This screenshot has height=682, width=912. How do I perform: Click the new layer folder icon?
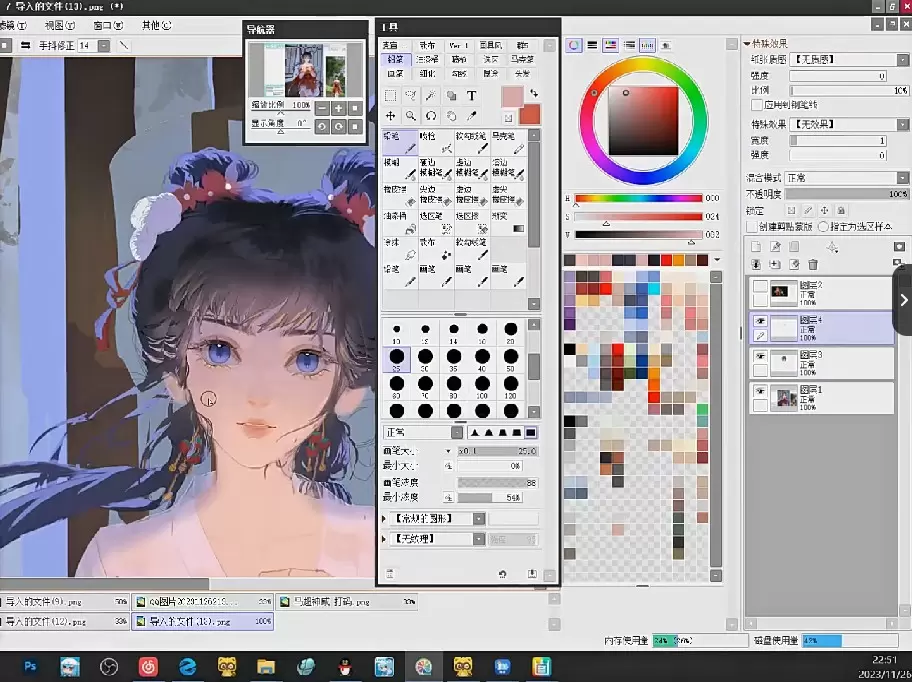tap(794, 247)
